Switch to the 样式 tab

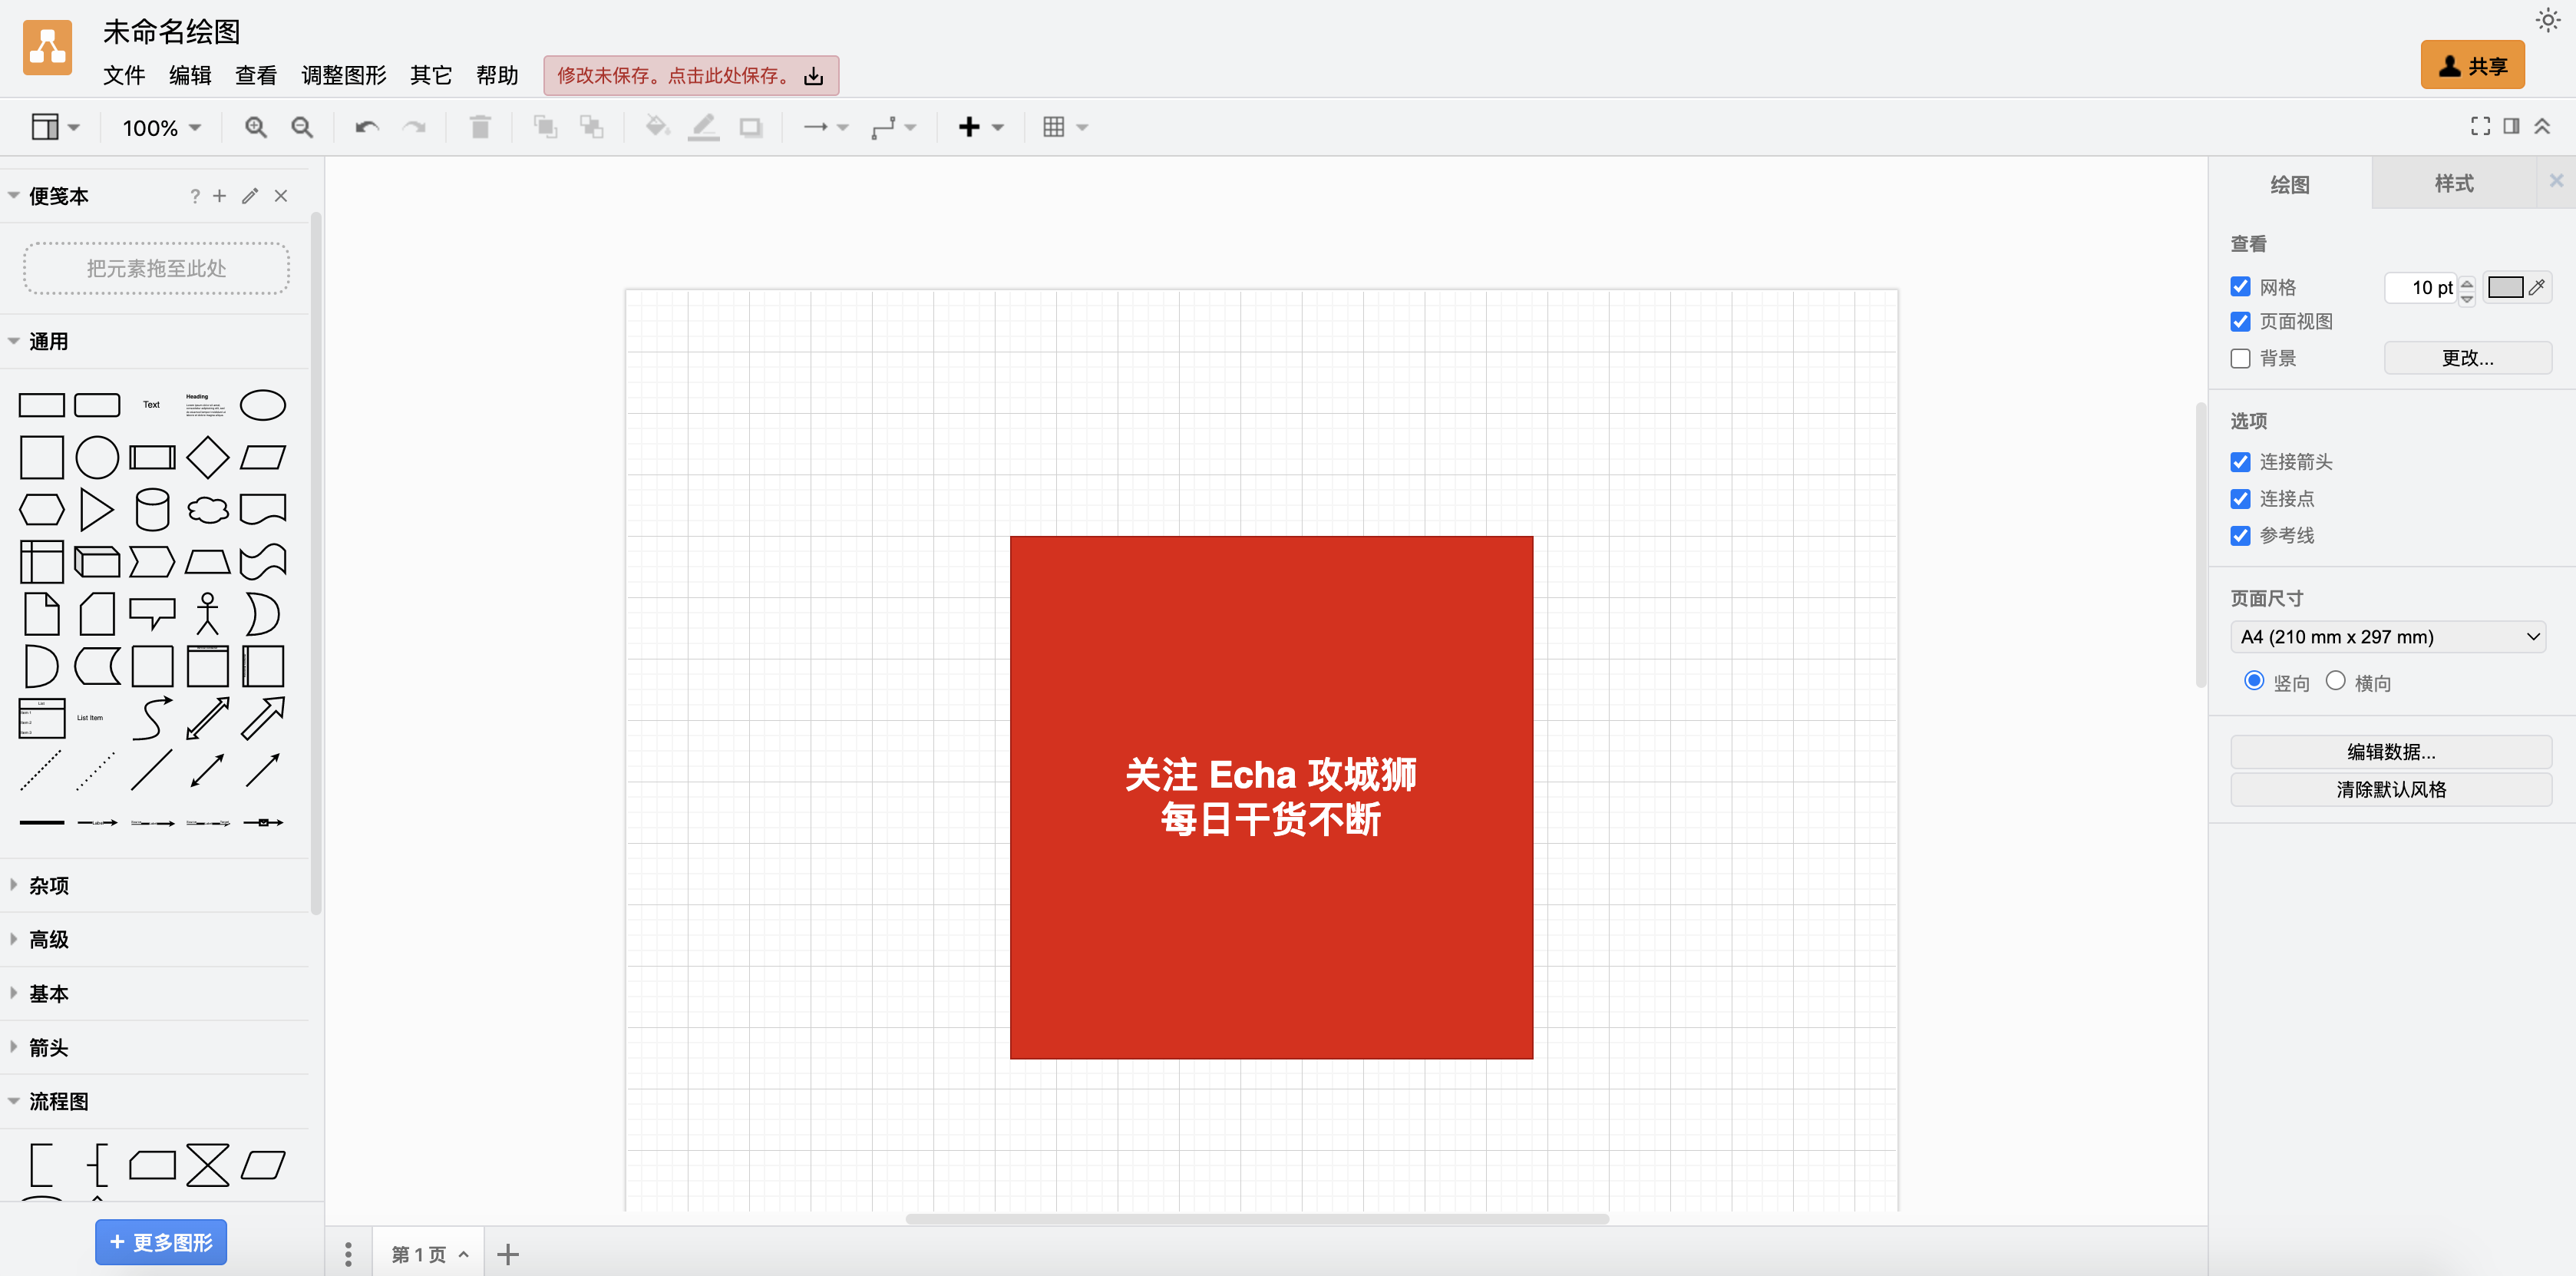[x=2454, y=183]
